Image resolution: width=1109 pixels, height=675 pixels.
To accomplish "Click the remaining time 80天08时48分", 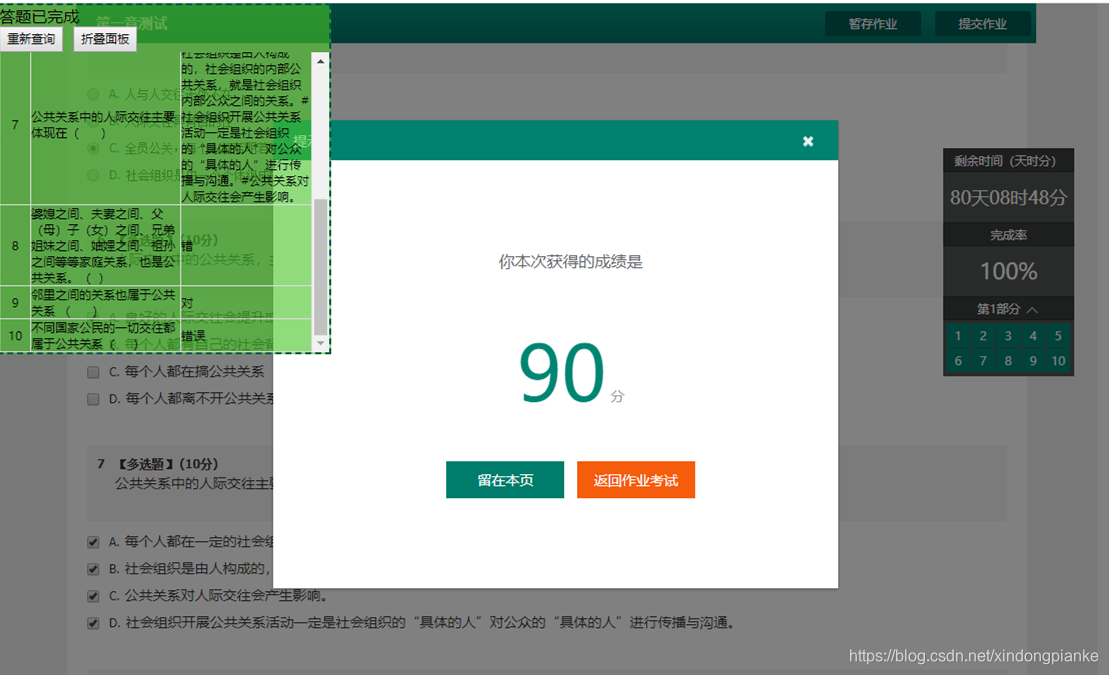I will pos(1009,197).
